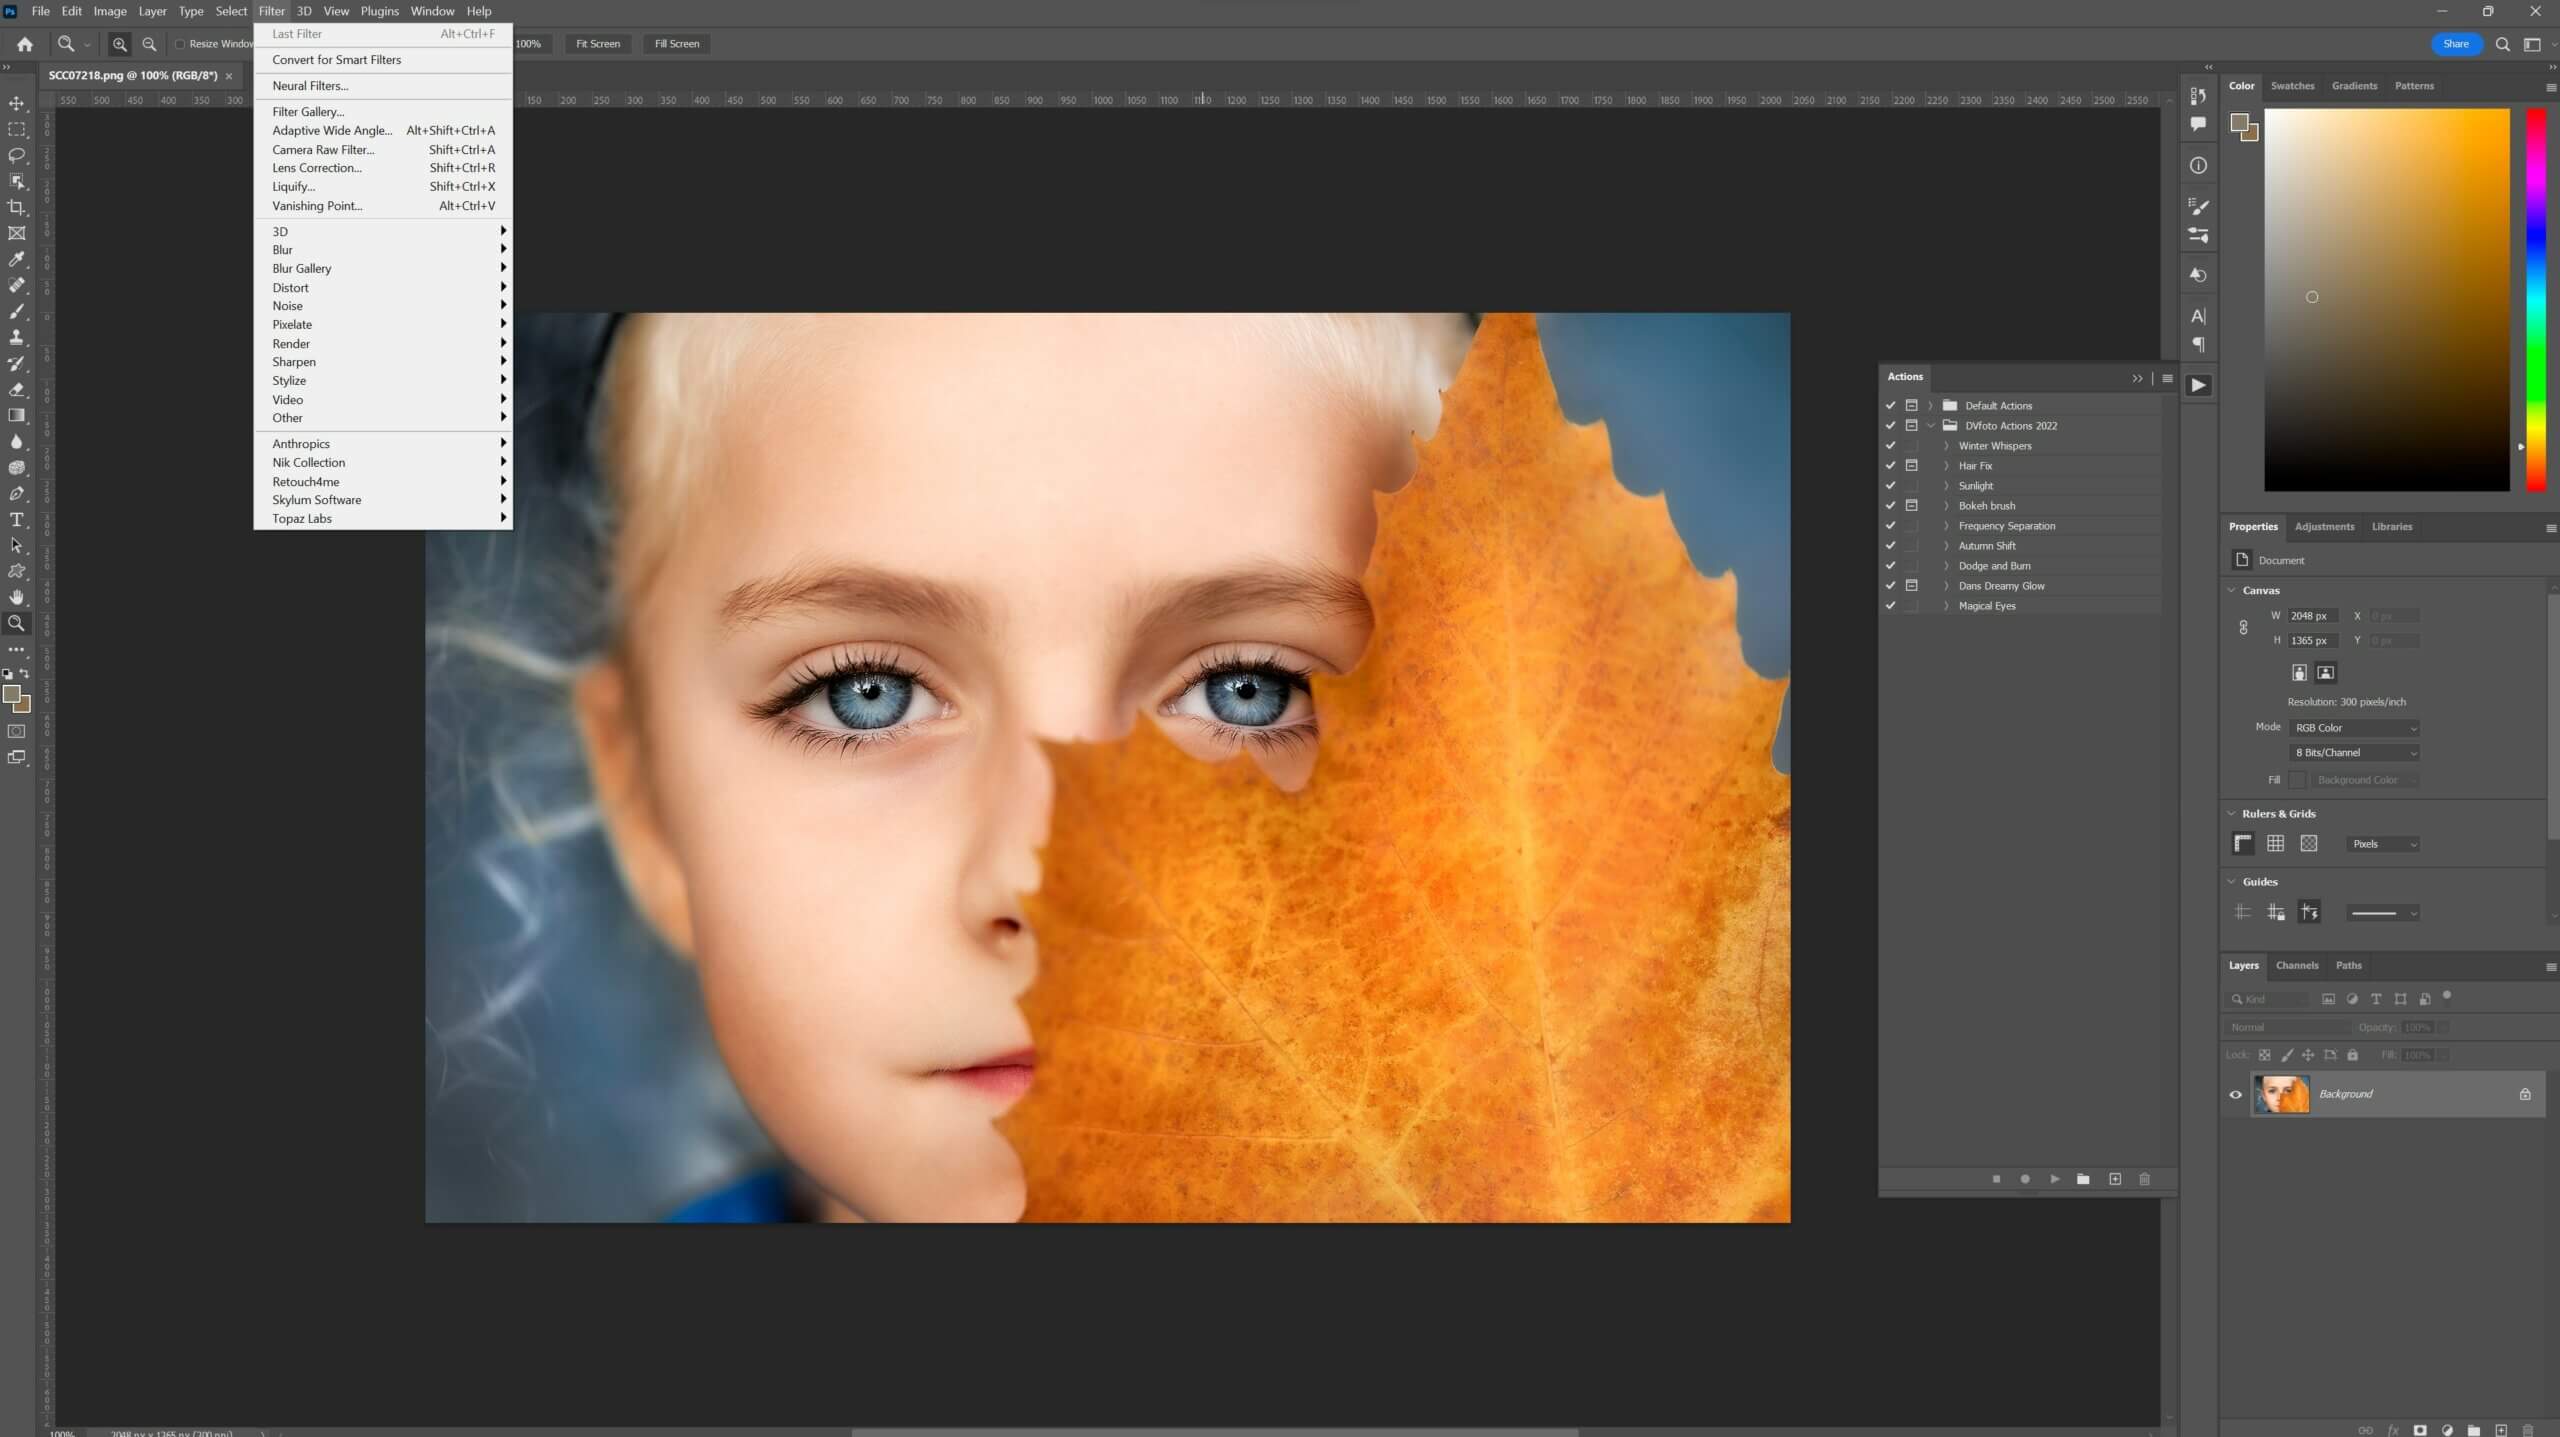This screenshot has height=1437, width=2560.
Task: Open the Blur submenu in Filter menu
Action: pos(383,250)
